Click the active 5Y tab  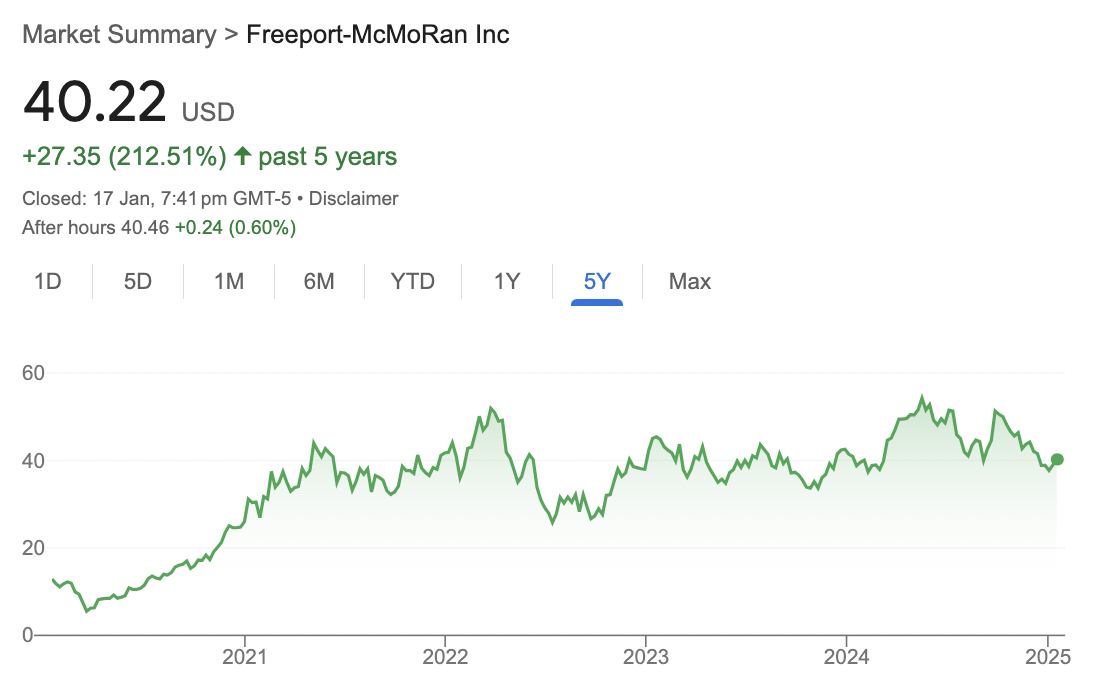click(597, 282)
